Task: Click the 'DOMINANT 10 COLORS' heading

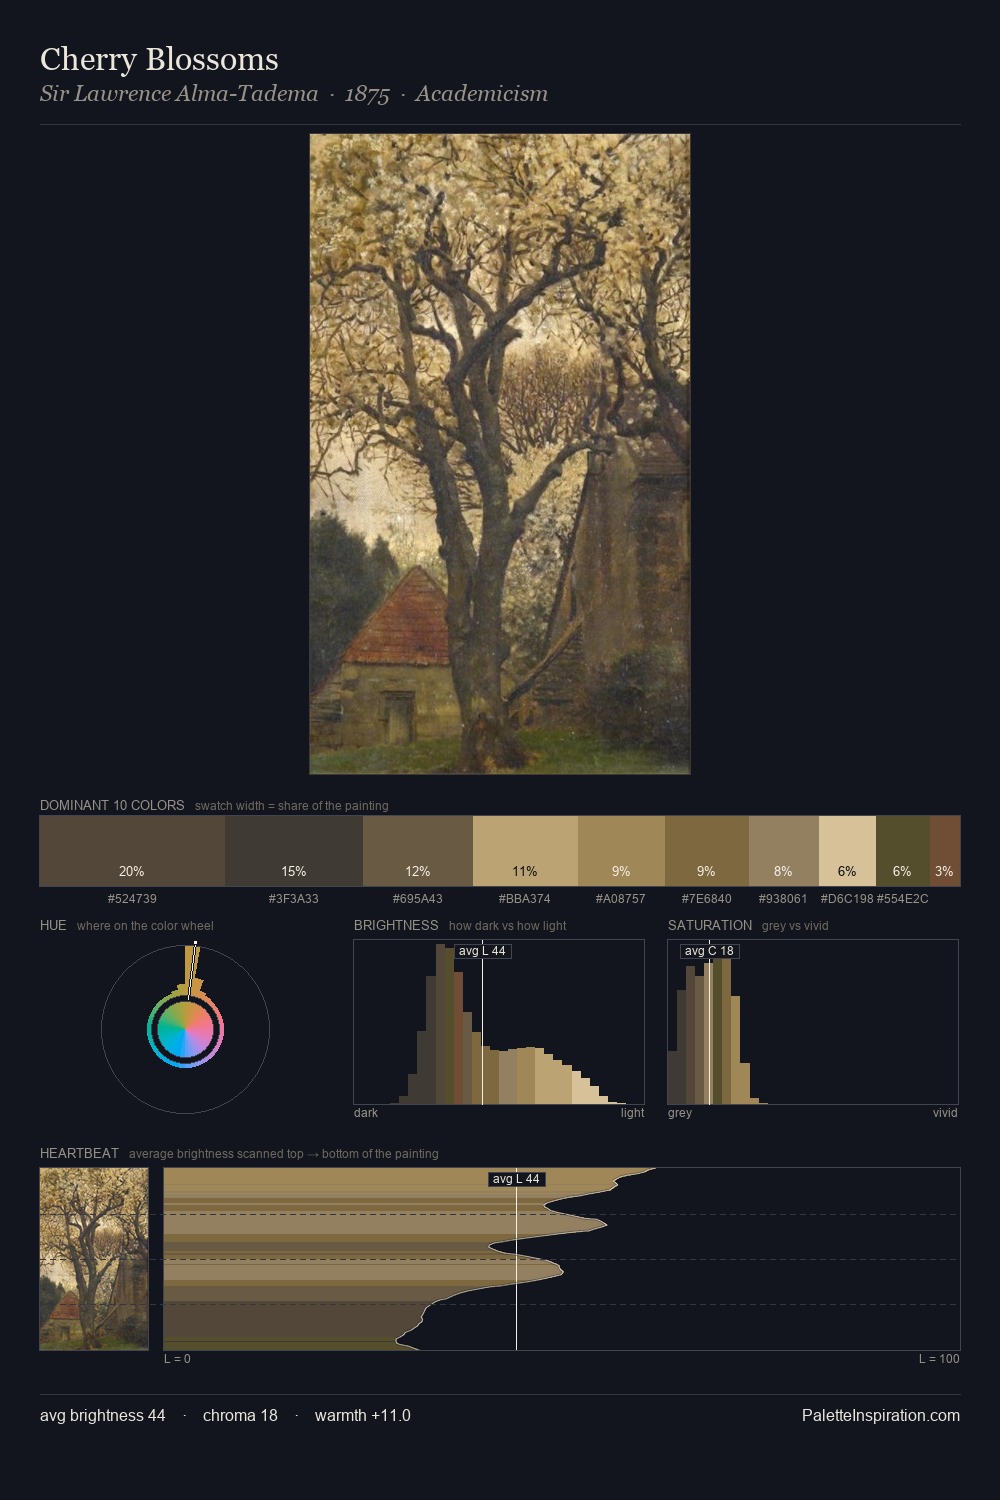Action: click(112, 805)
